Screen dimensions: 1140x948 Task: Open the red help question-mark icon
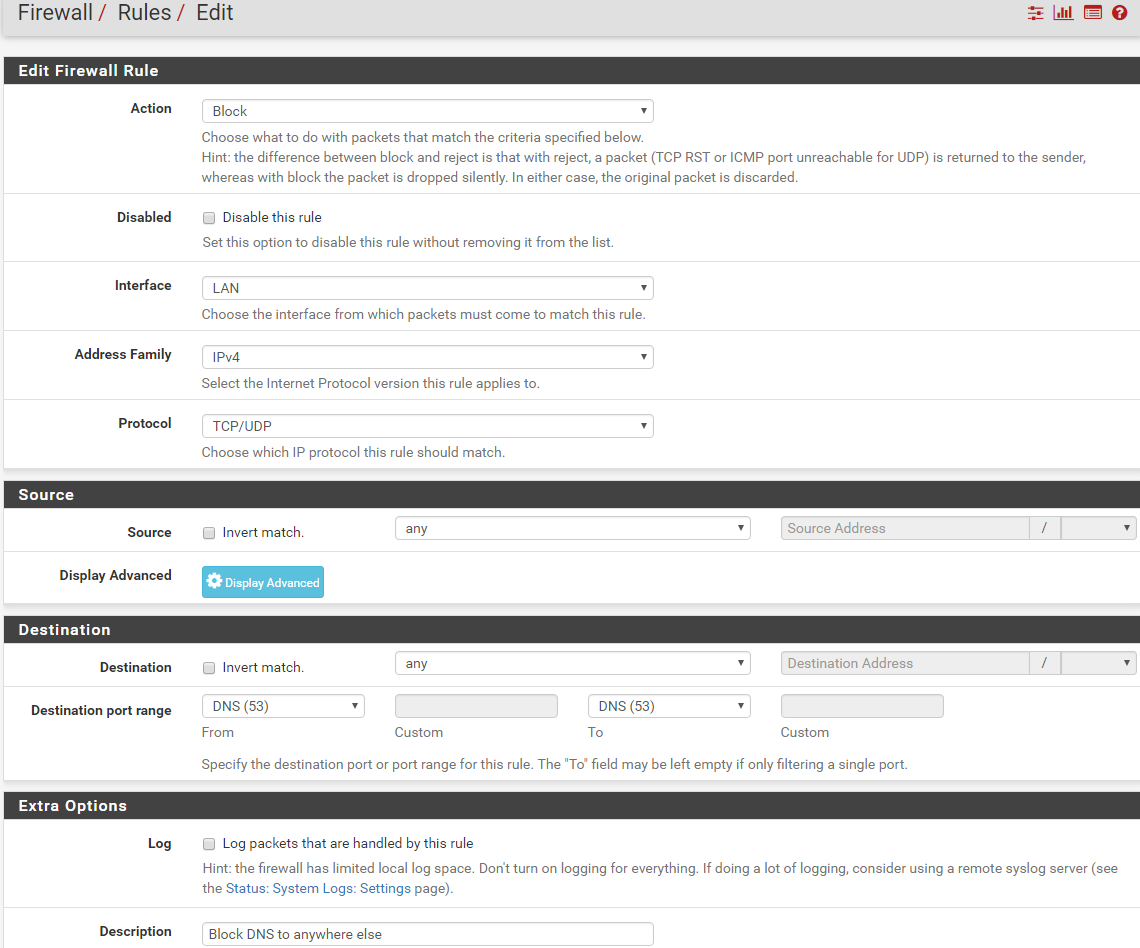[x=1120, y=13]
